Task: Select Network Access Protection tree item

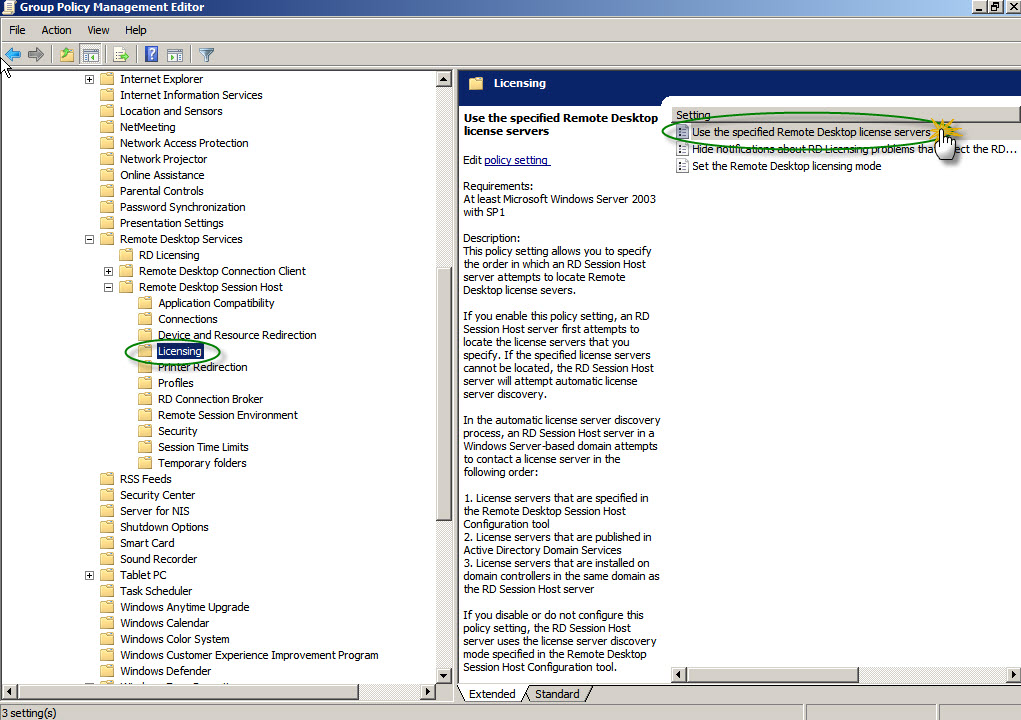Action: [184, 143]
